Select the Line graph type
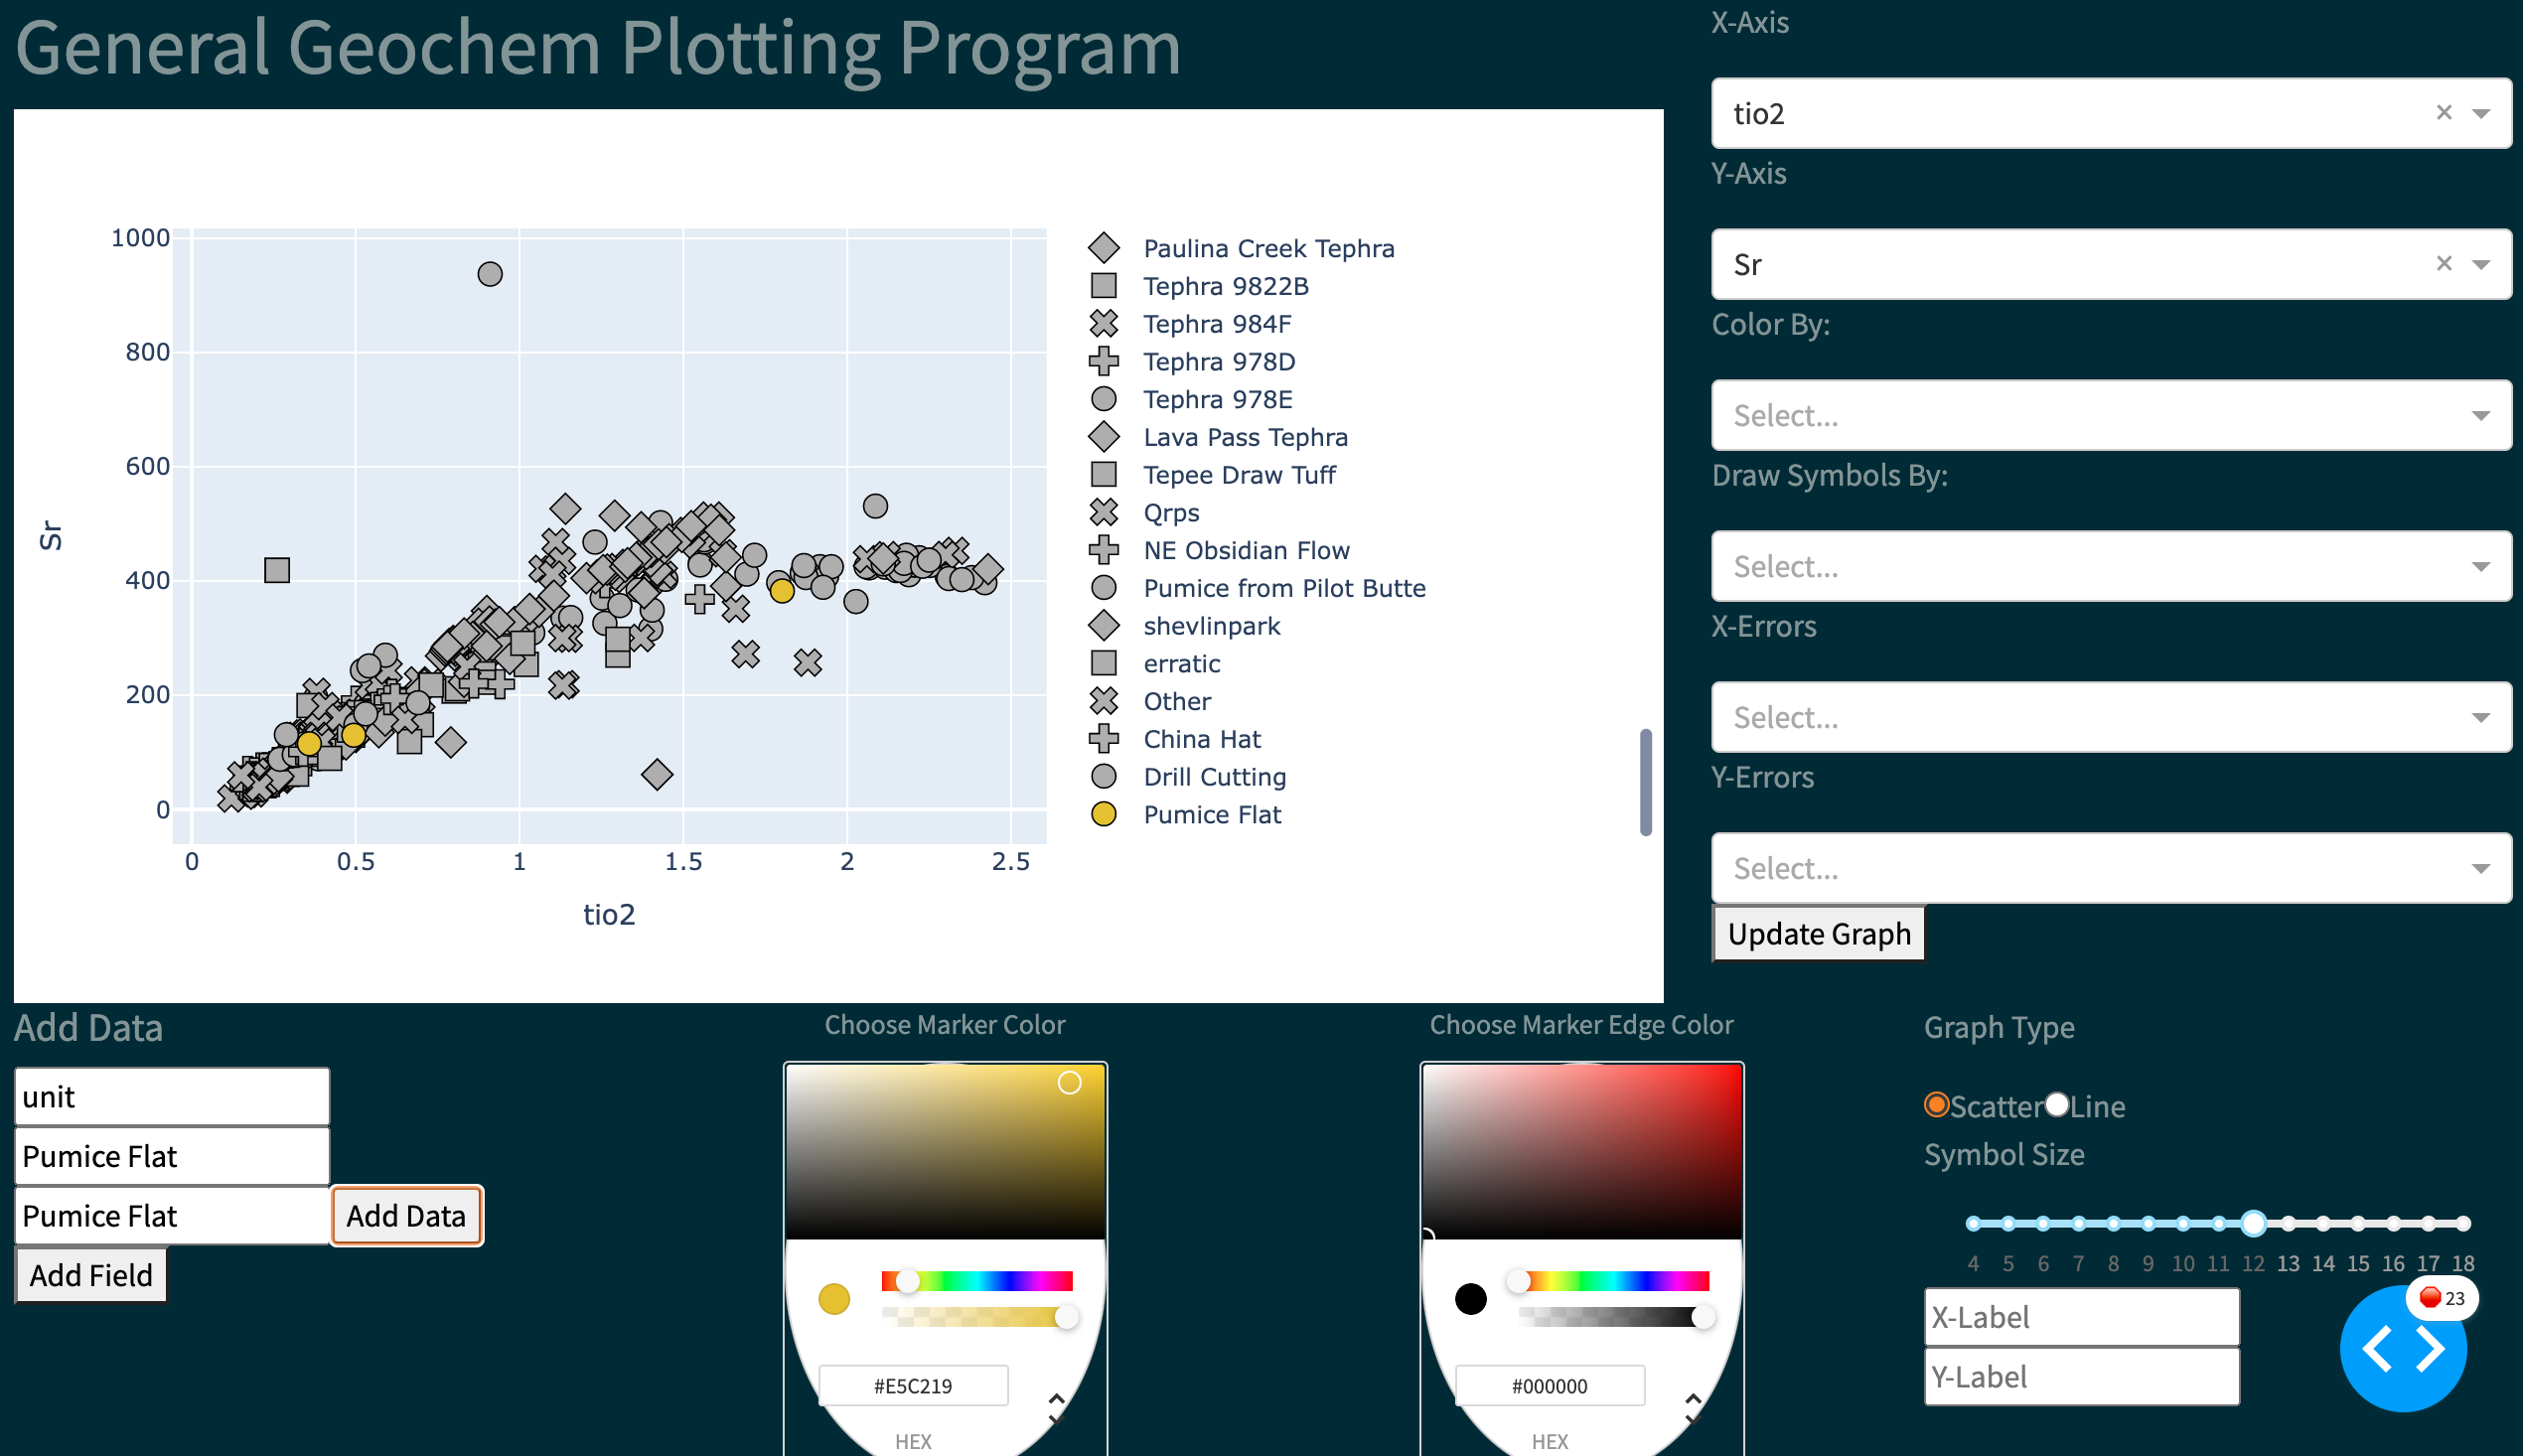The image size is (2523, 1456). pyautogui.click(x=2057, y=1105)
